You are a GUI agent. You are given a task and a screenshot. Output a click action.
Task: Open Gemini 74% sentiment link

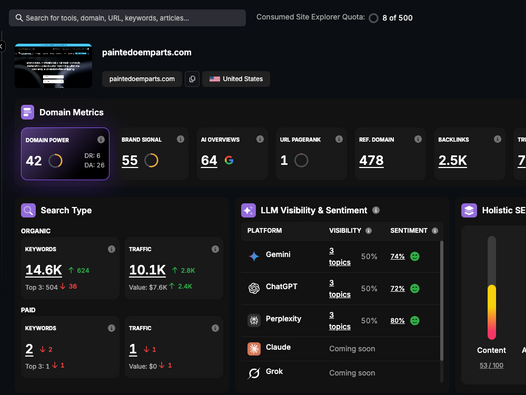[398, 257]
